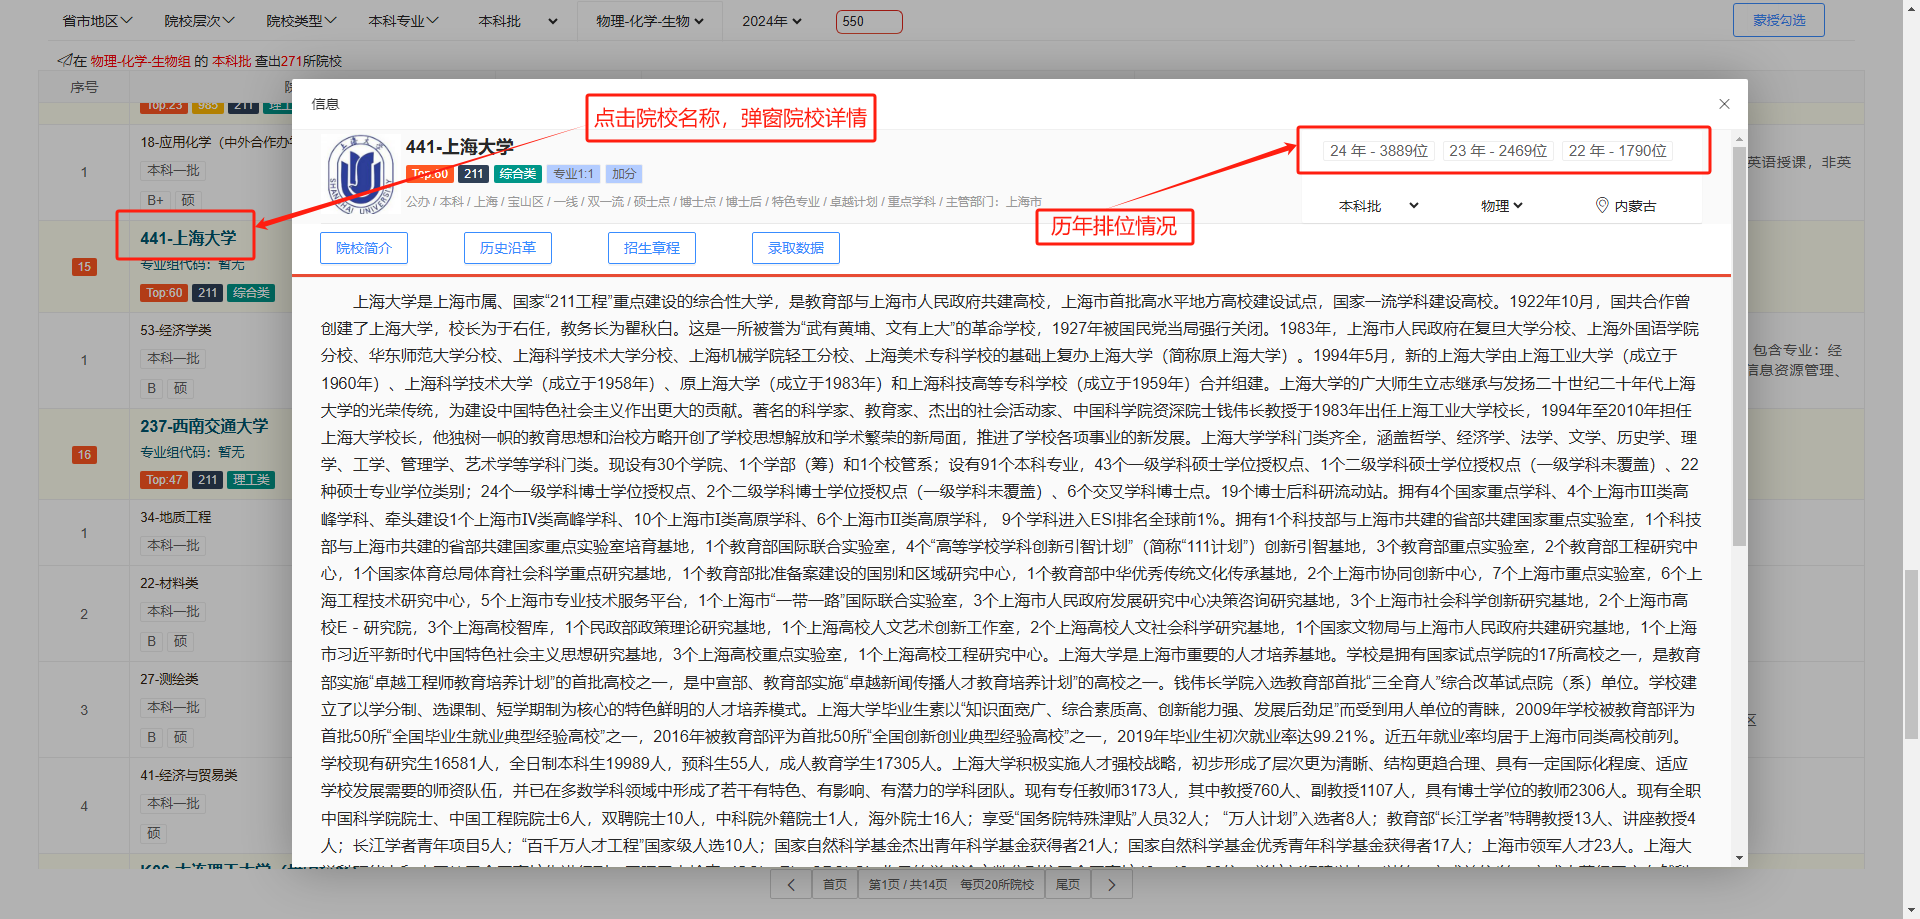Open the 物理-化学-生物 subject dropdown
The height and width of the screenshot is (919, 1920).
click(649, 21)
